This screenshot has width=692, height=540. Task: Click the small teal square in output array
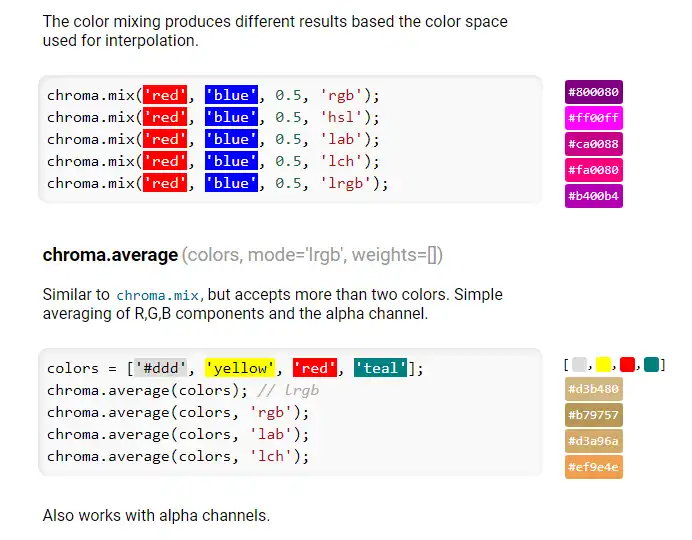[652, 364]
